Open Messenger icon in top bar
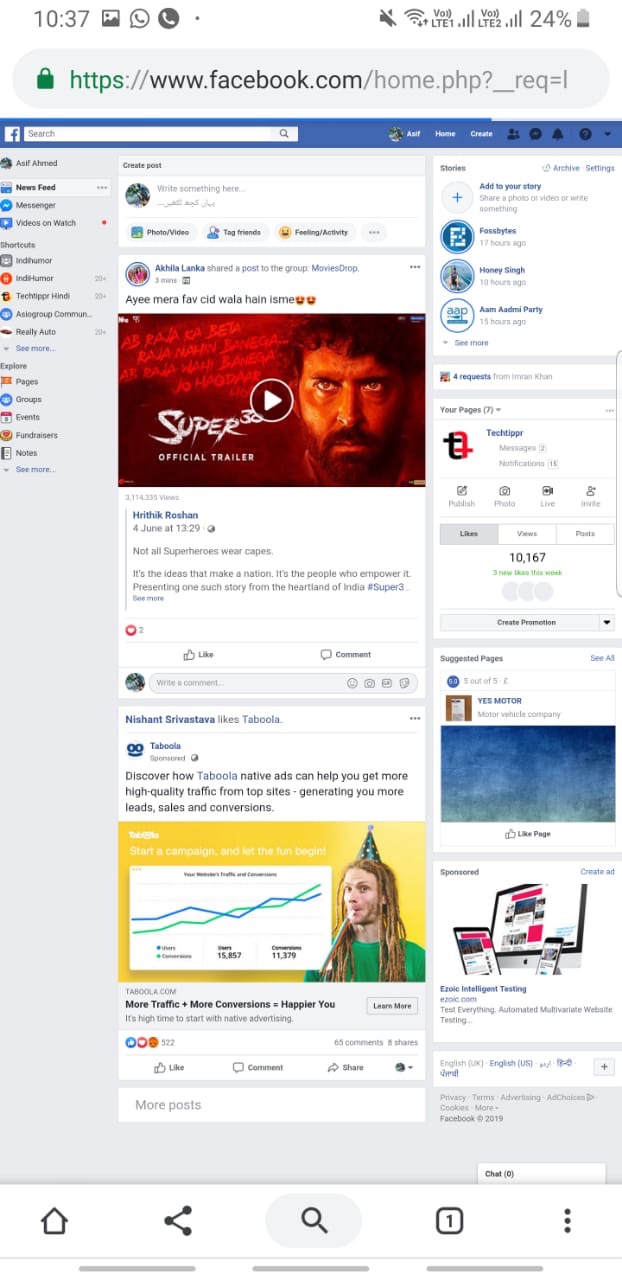 tap(536, 133)
